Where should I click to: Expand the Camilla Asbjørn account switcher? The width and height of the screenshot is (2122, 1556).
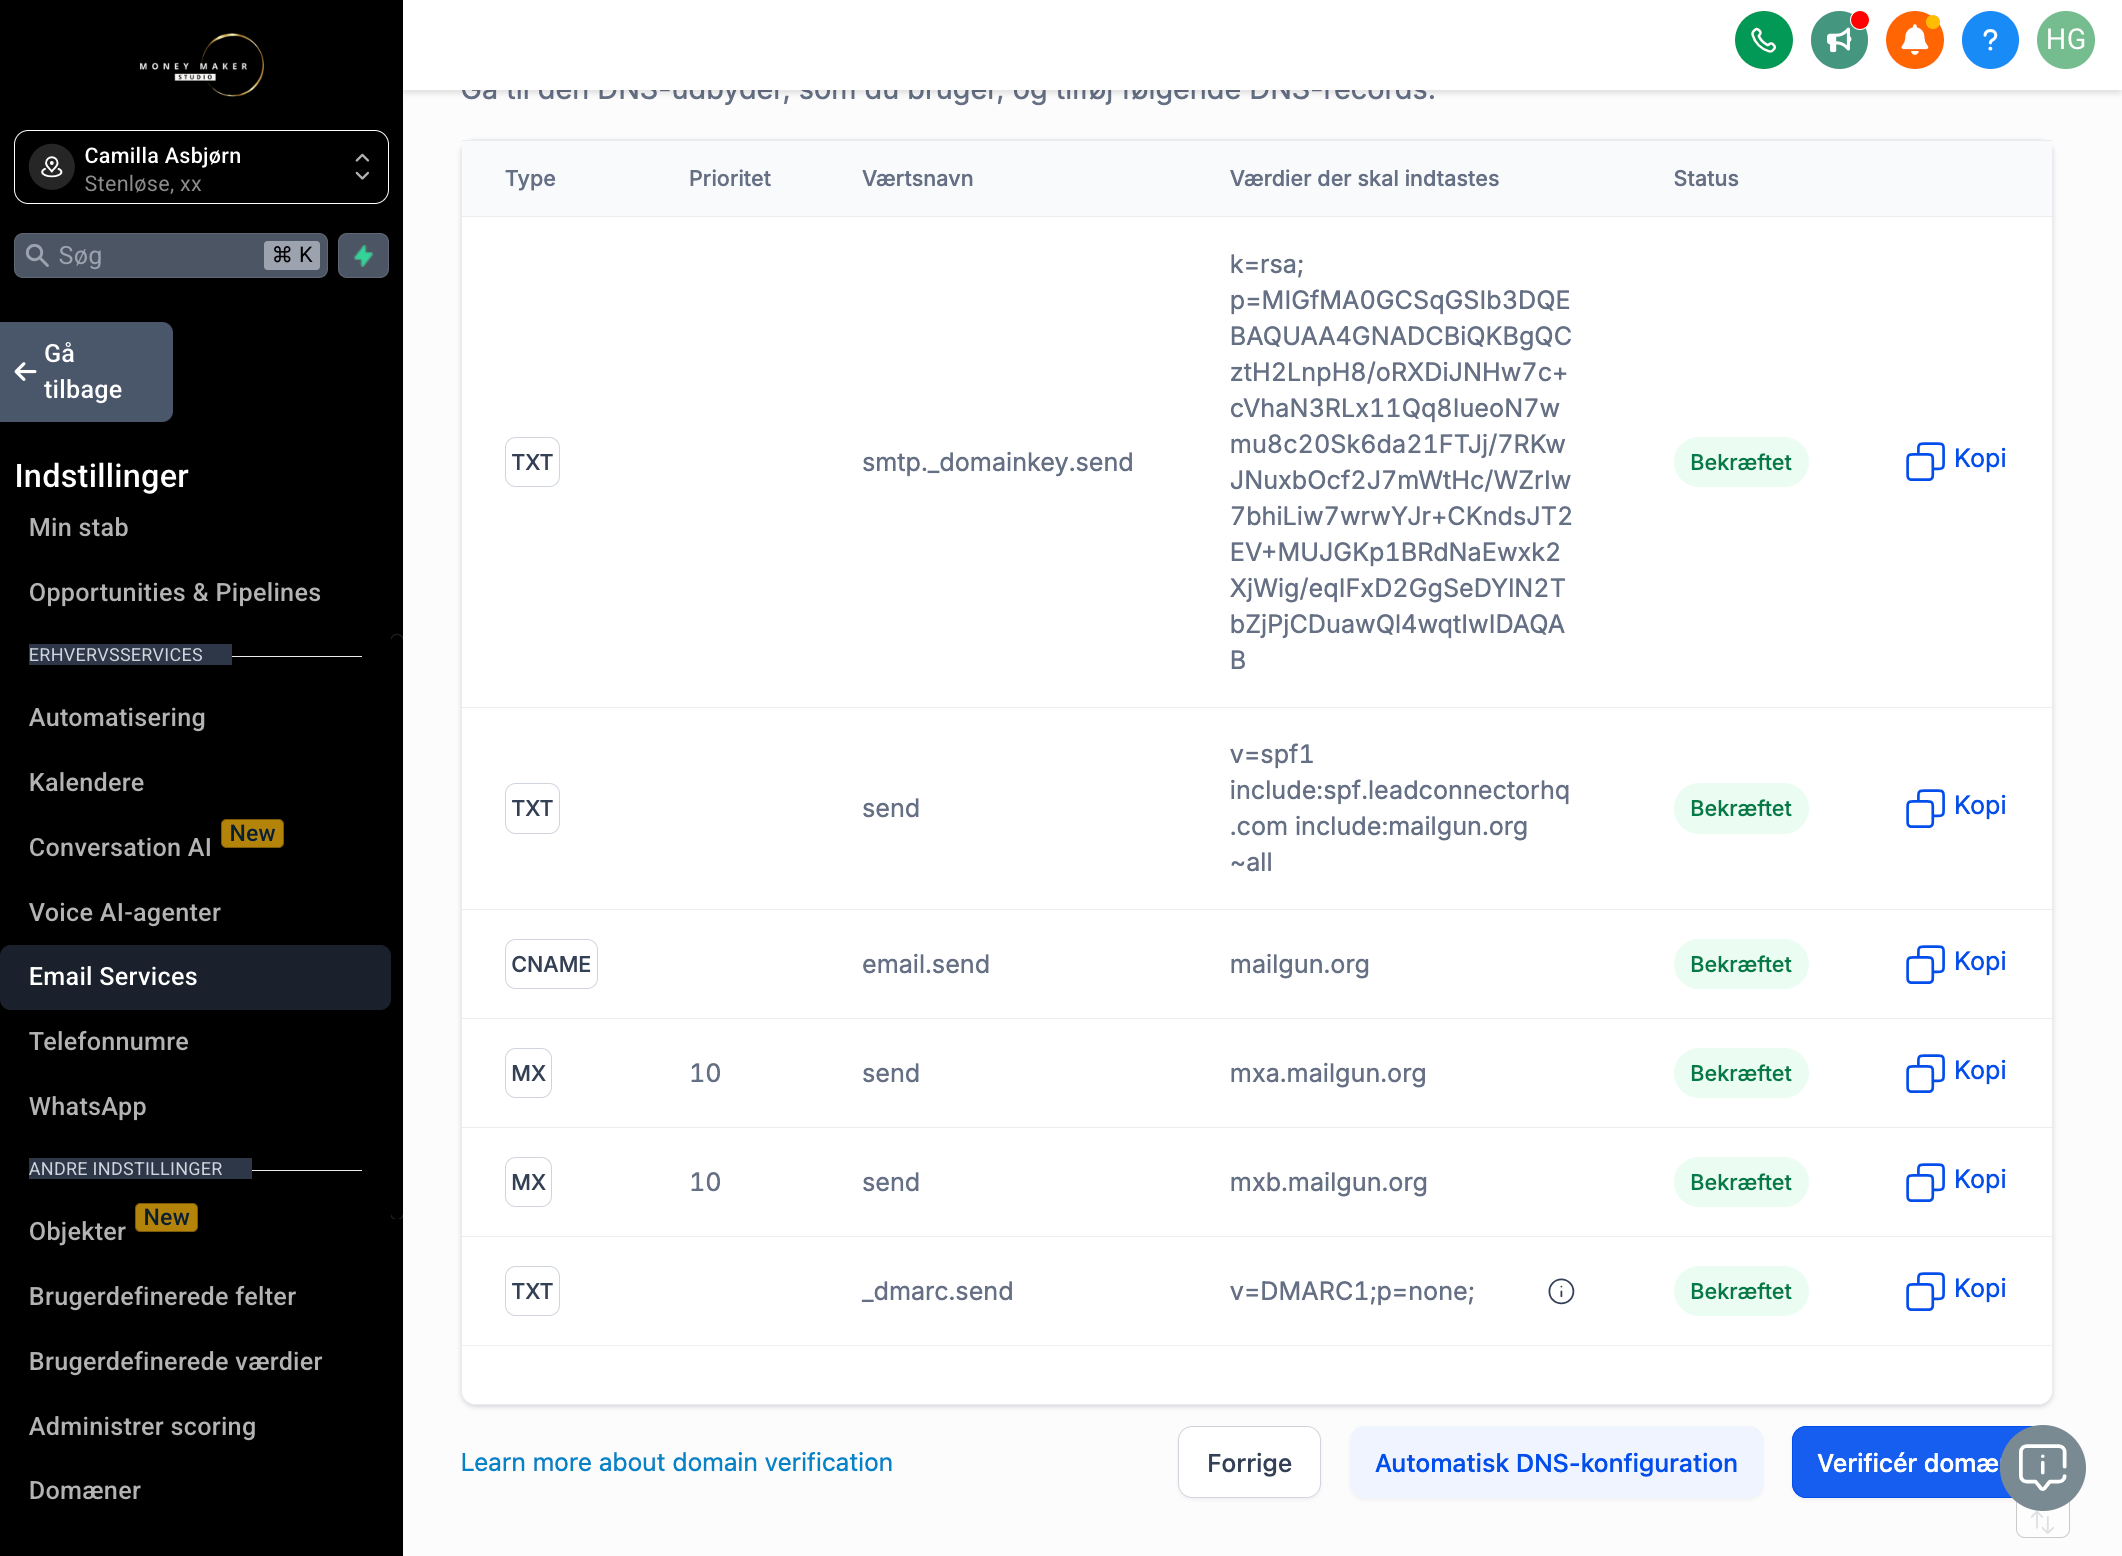click(x=201, y=167)
